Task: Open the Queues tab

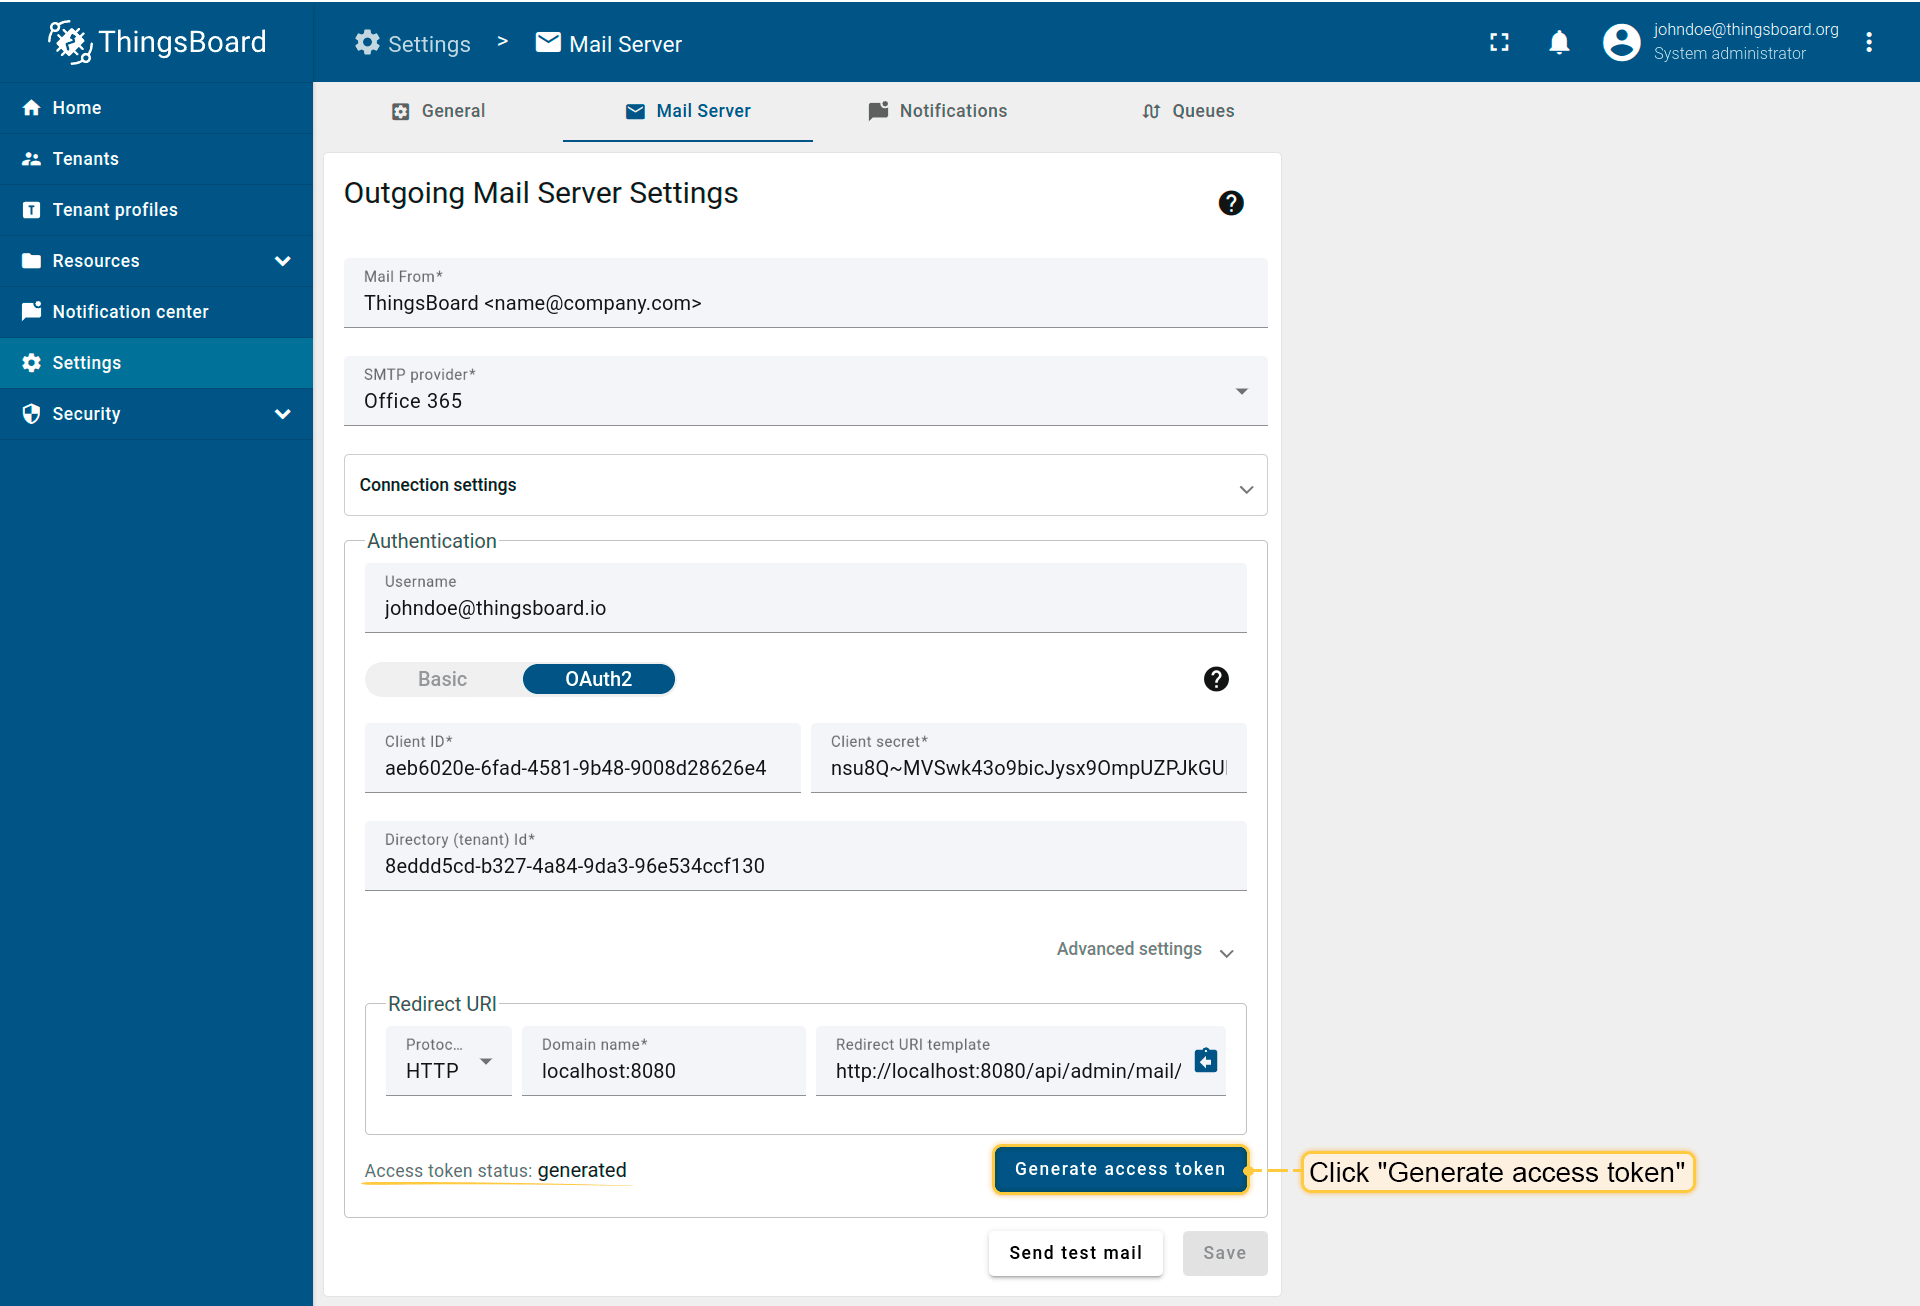Action: pos(1188,111)
